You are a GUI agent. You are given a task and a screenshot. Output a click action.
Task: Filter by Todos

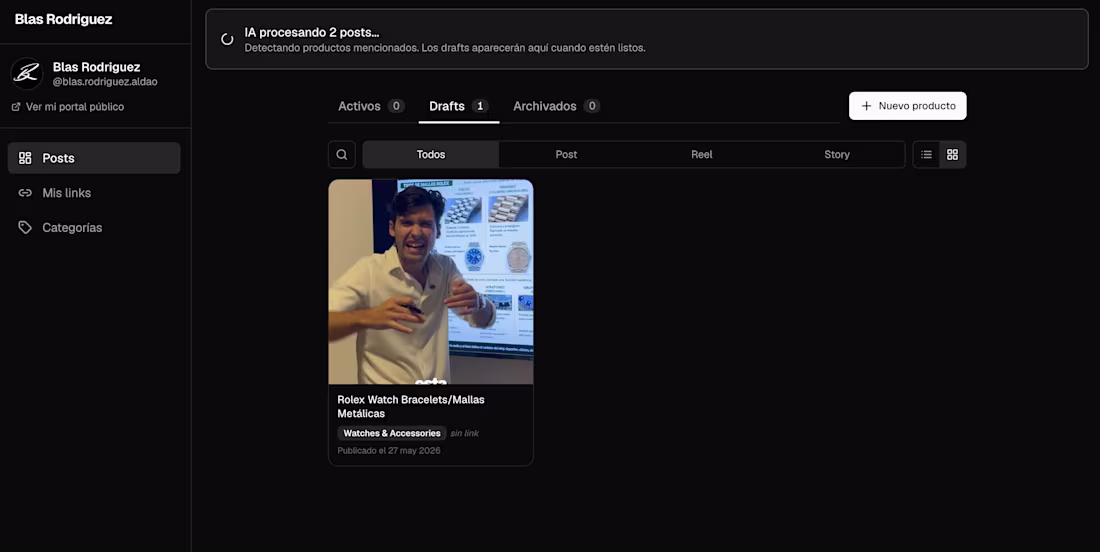431,154
